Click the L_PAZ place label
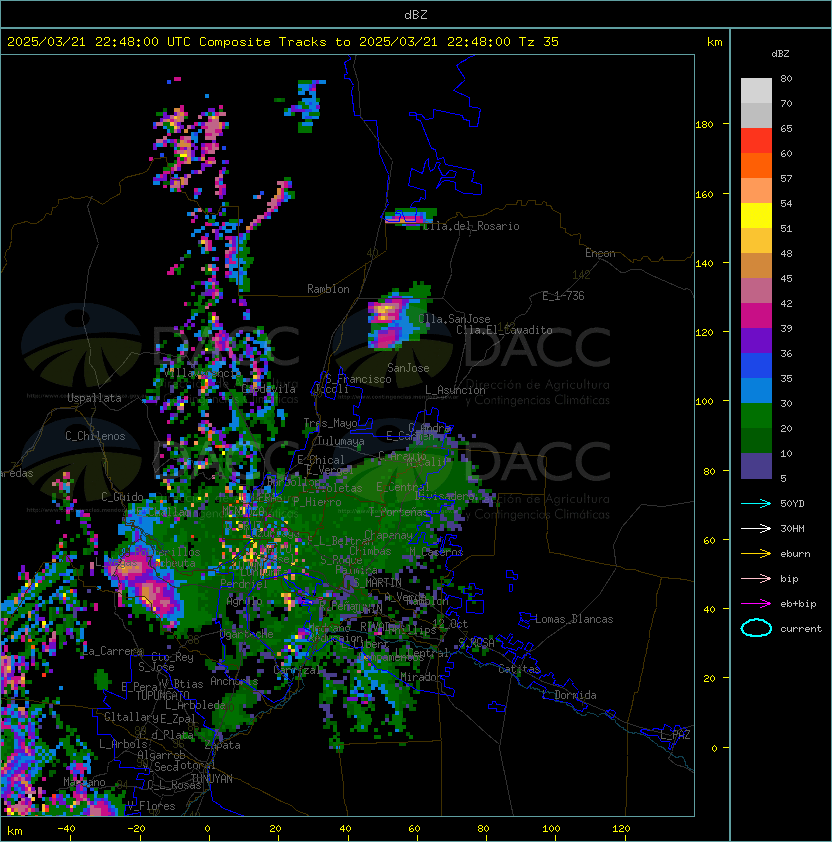This screenshot has height=842, width=832. pyautogui.click(x=675, y=735)
